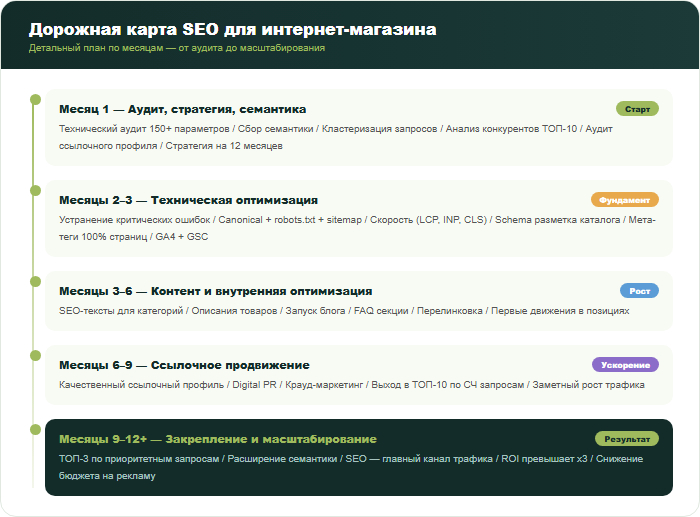Click the title 'Дорожная карта SEO для интернет-магазина'

click(x=233, y=29)
